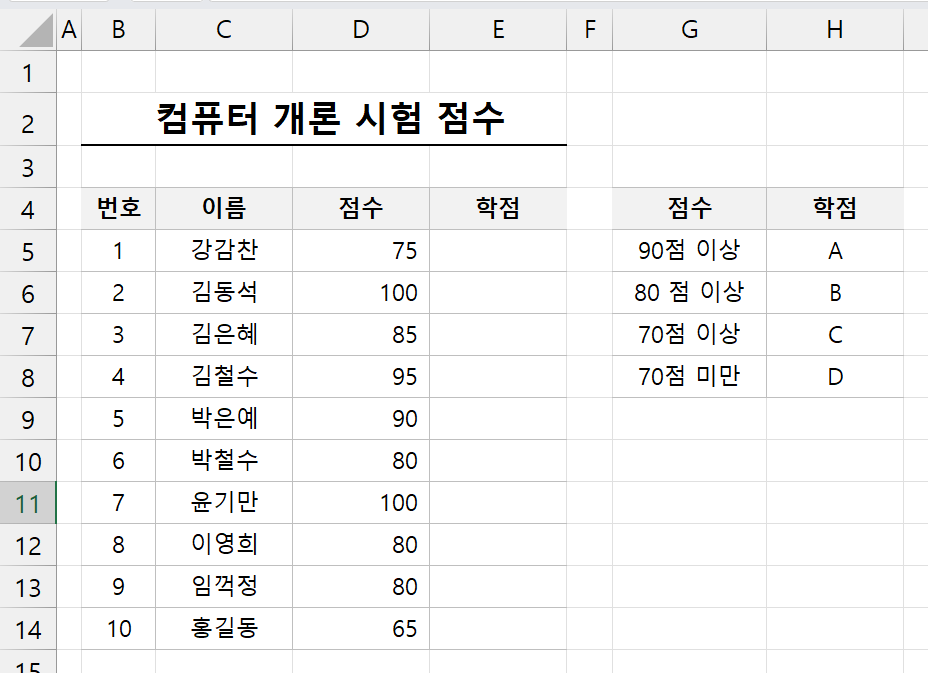Select row 5 header
Viewport: 928px width, 673px height.
click(28, 251)
